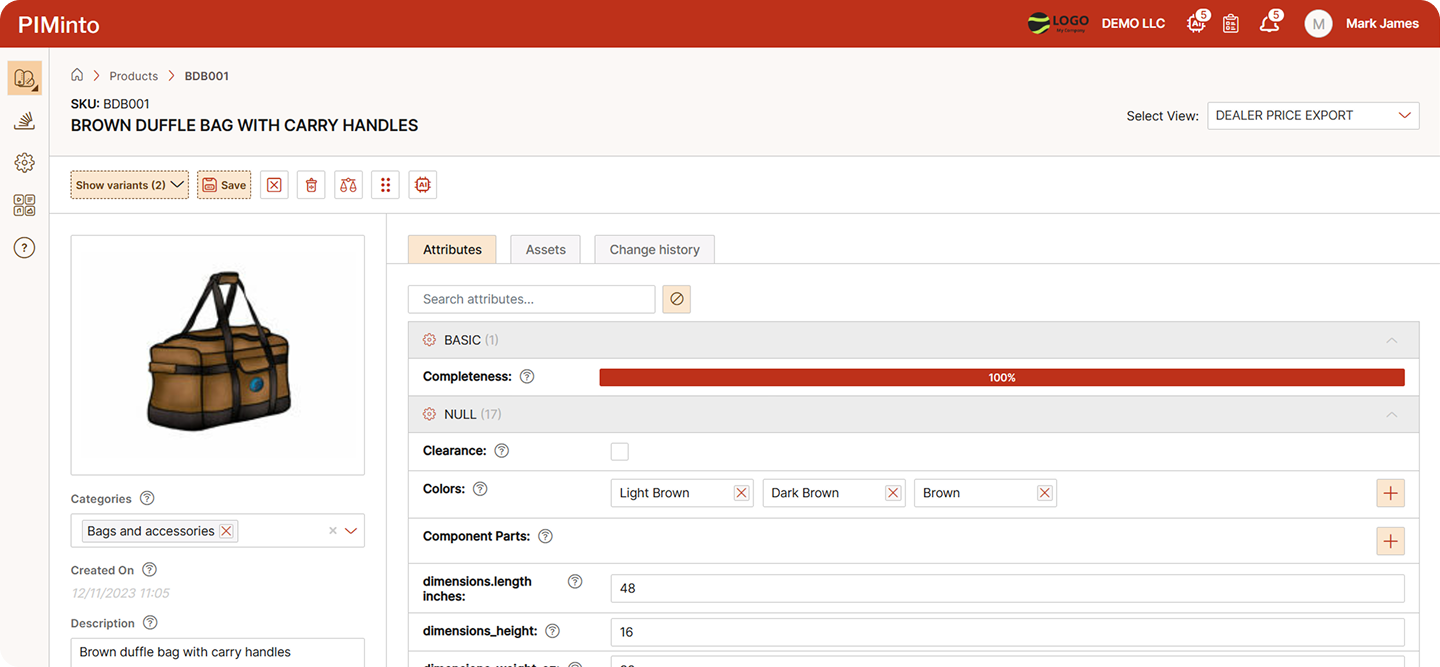Image resolution: width=1440 pixels, height=667 pixels.
Task: Navigate to Products in the breadcrumb
Action: point(133,75)
